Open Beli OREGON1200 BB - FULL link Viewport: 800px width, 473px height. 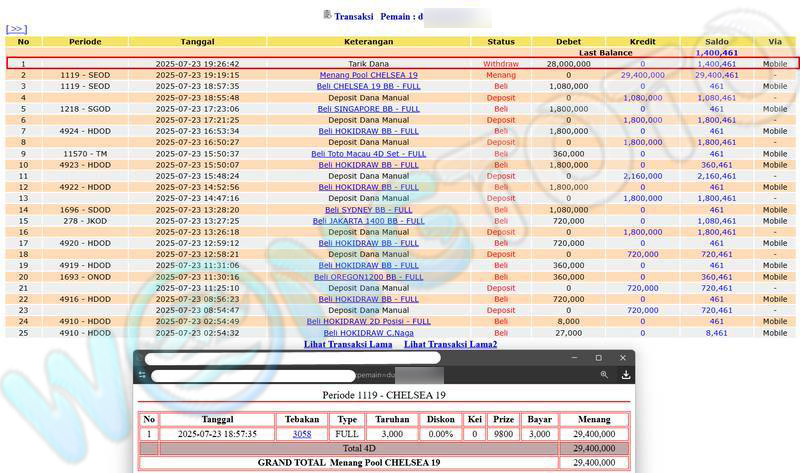(x=368, y=277)
